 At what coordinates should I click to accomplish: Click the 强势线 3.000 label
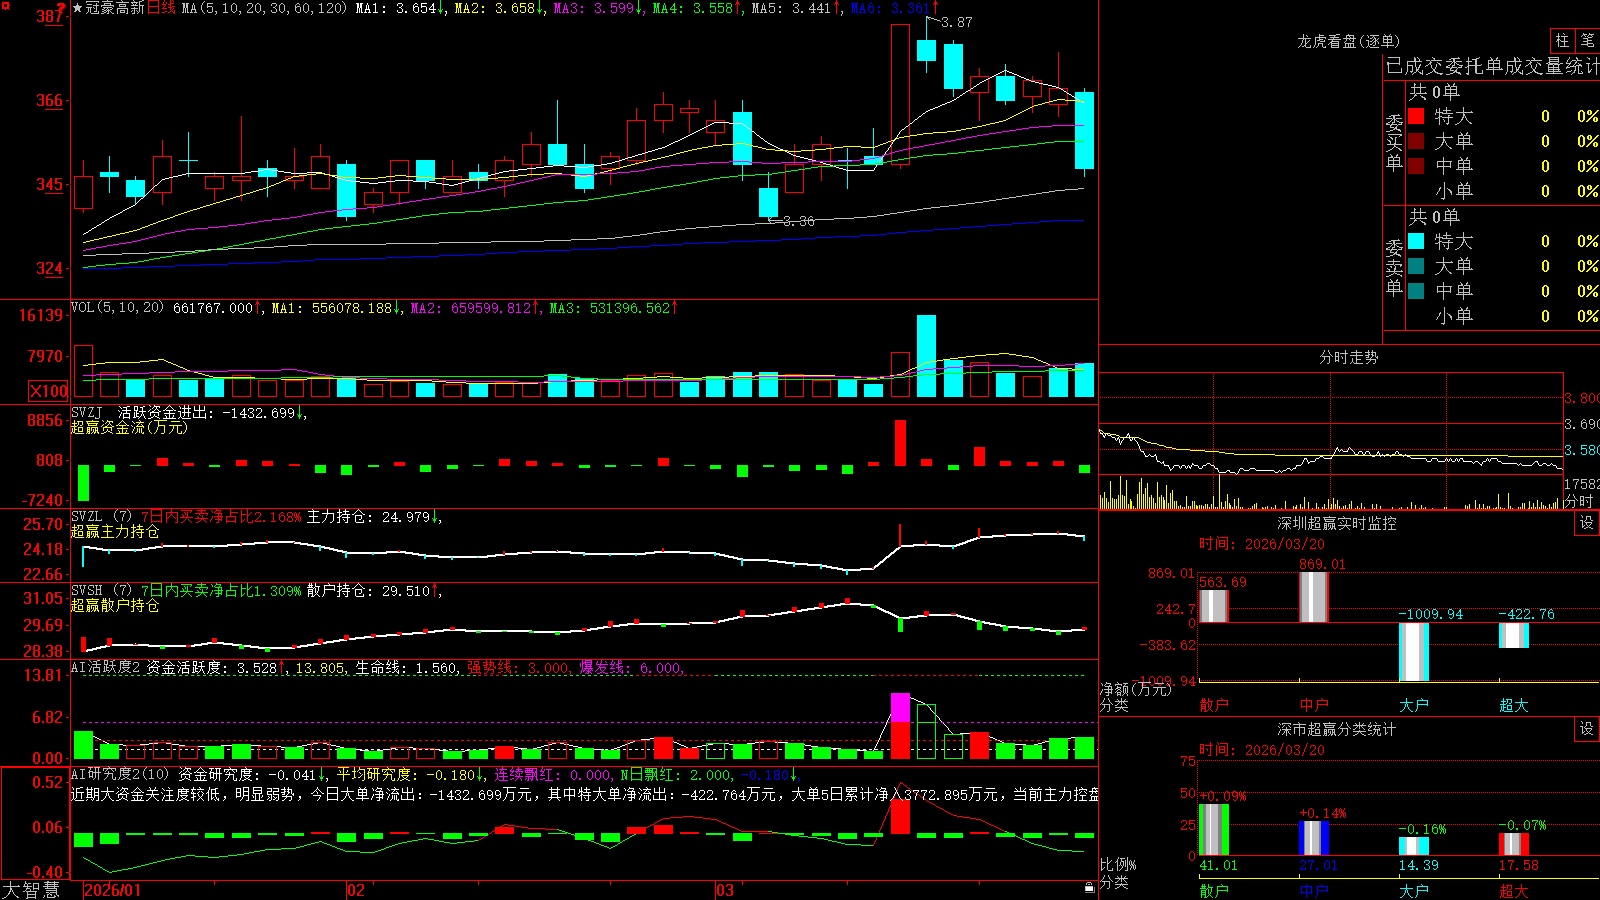(x=520, y=668)
